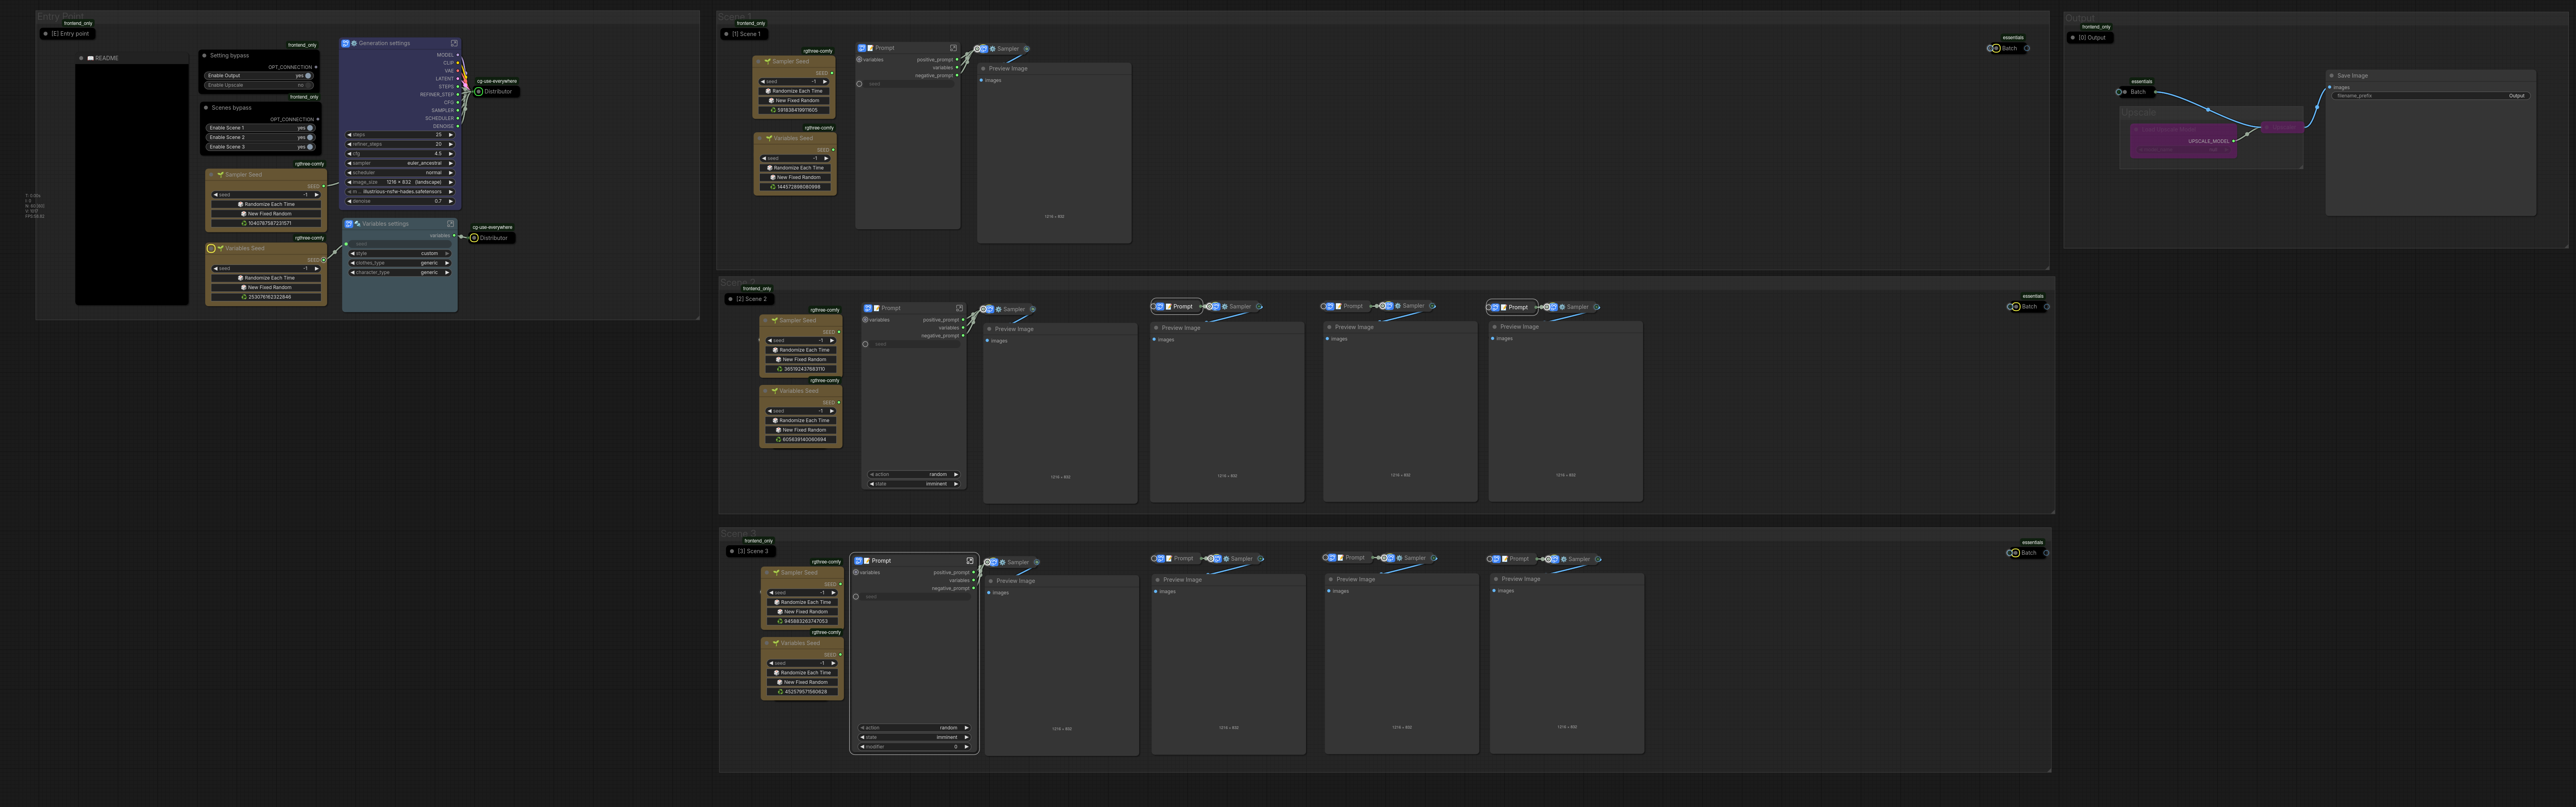Select the [2] Scene 2 label node
2576x807 pixels.
pos(749,299)
